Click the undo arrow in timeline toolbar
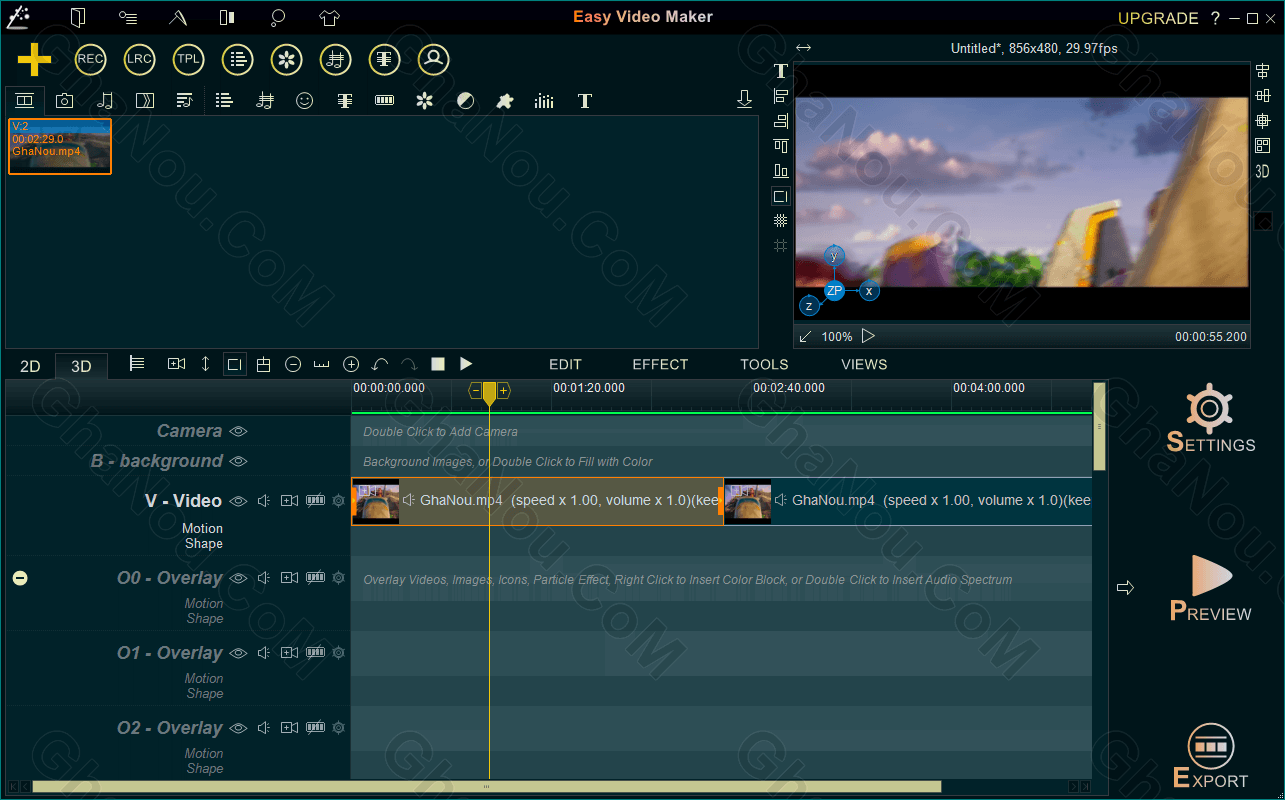1285x800 pixels. [x=380, y=365]
